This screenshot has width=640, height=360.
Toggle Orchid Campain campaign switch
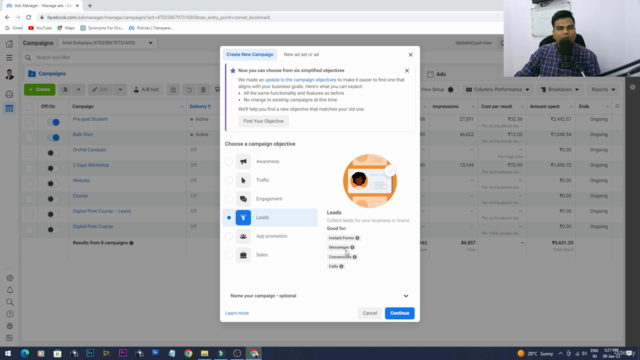tap(53, 153)
